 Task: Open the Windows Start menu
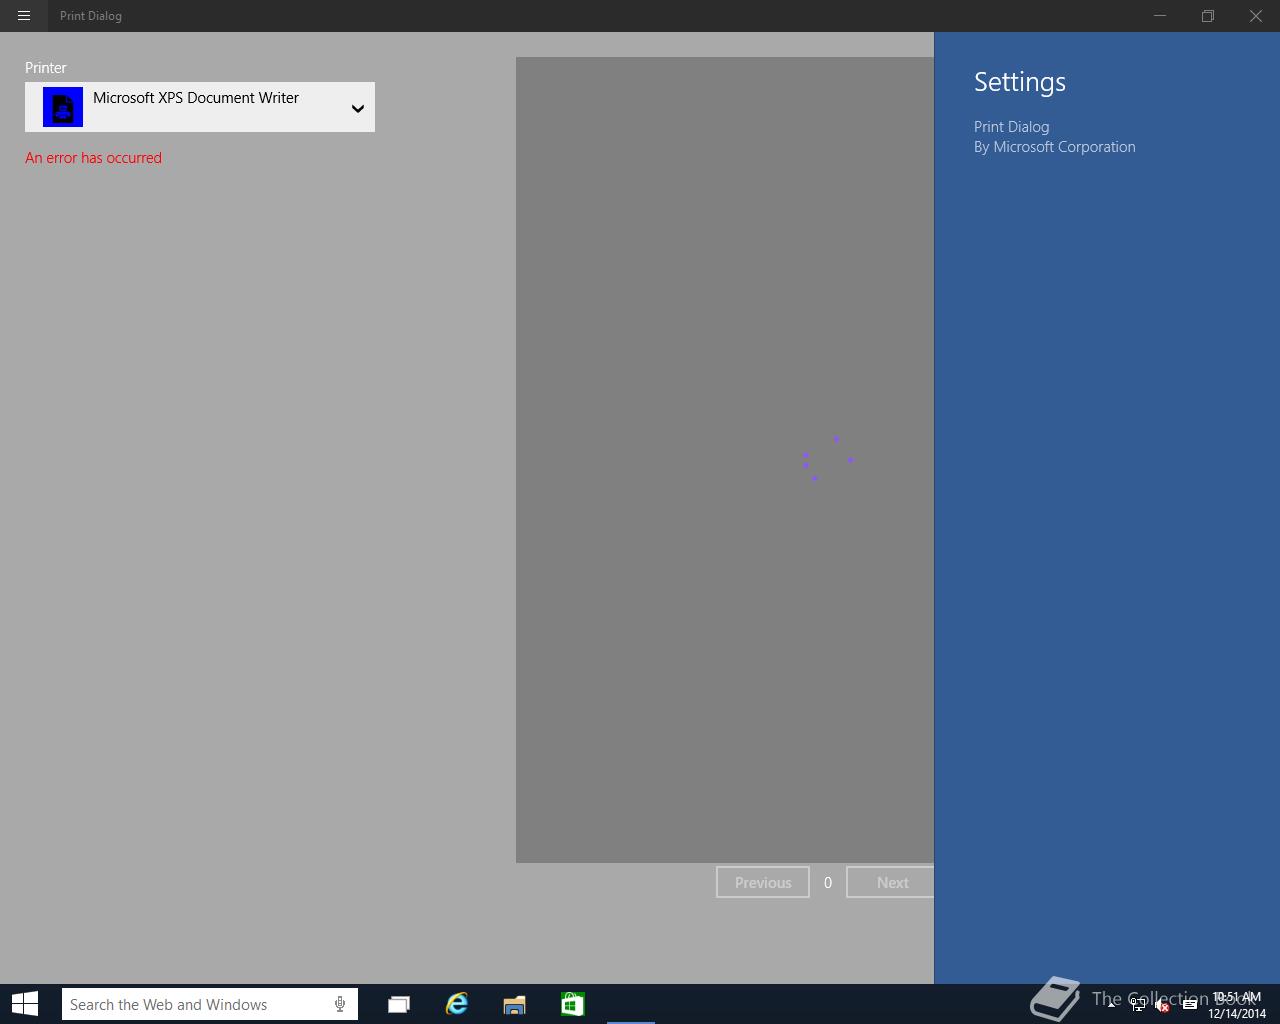(x=24, y=1004)
